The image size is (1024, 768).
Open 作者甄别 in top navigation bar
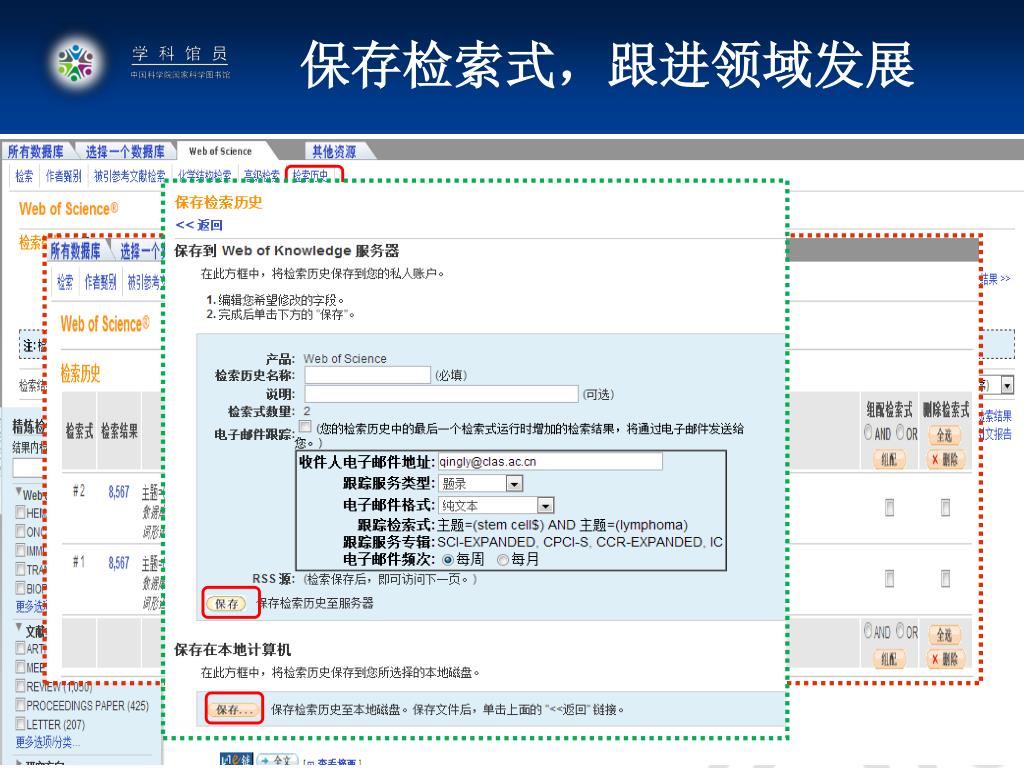(x=63, y=176)
